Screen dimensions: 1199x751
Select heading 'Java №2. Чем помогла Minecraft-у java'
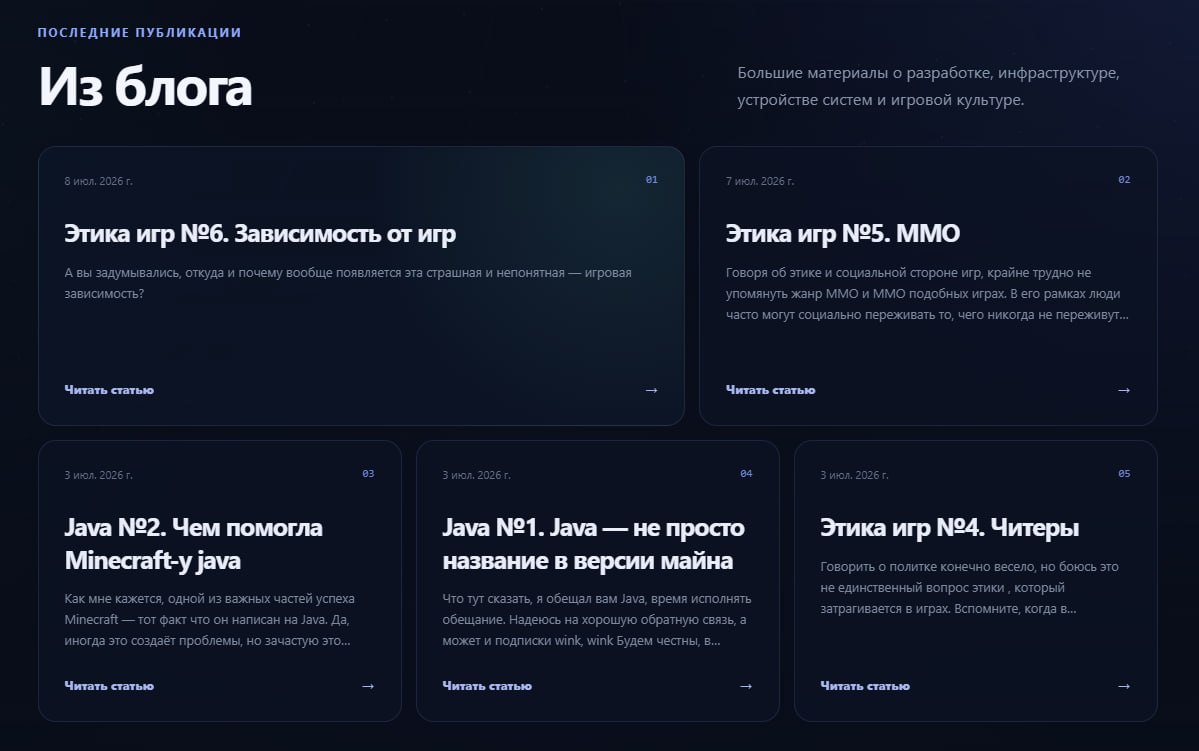point(193,544)
